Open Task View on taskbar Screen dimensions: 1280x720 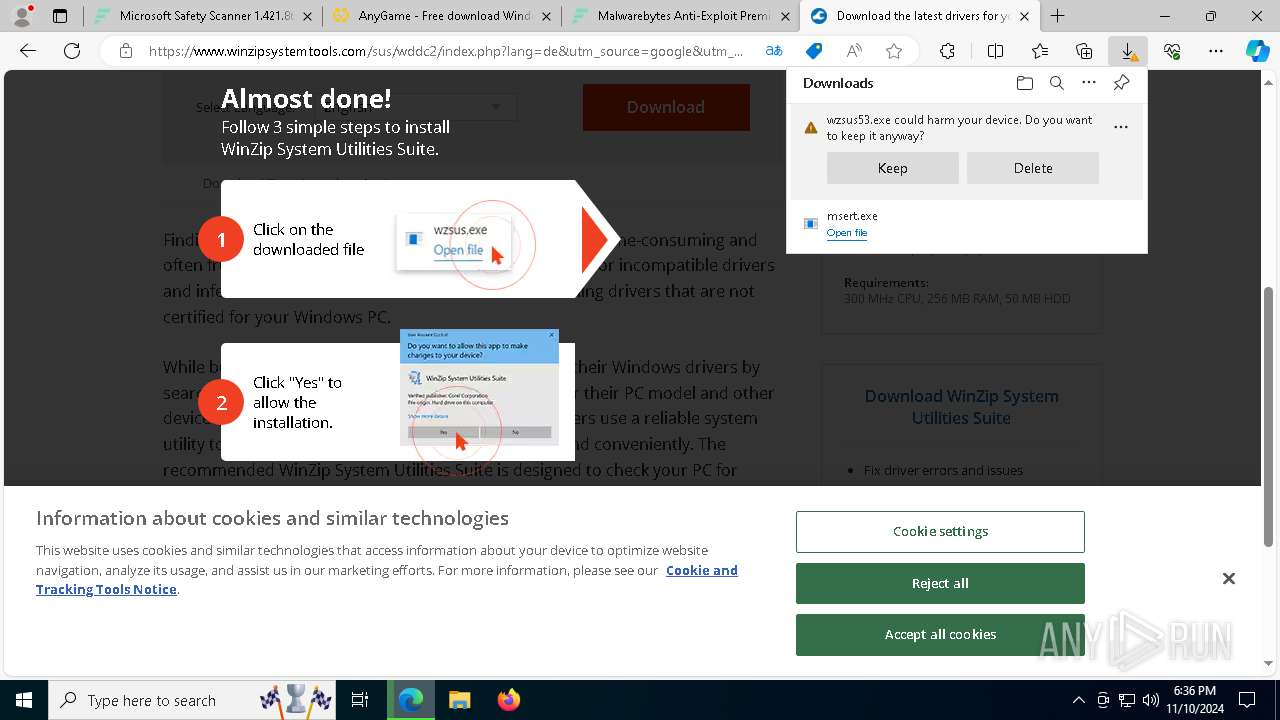(x=360, y=700)
